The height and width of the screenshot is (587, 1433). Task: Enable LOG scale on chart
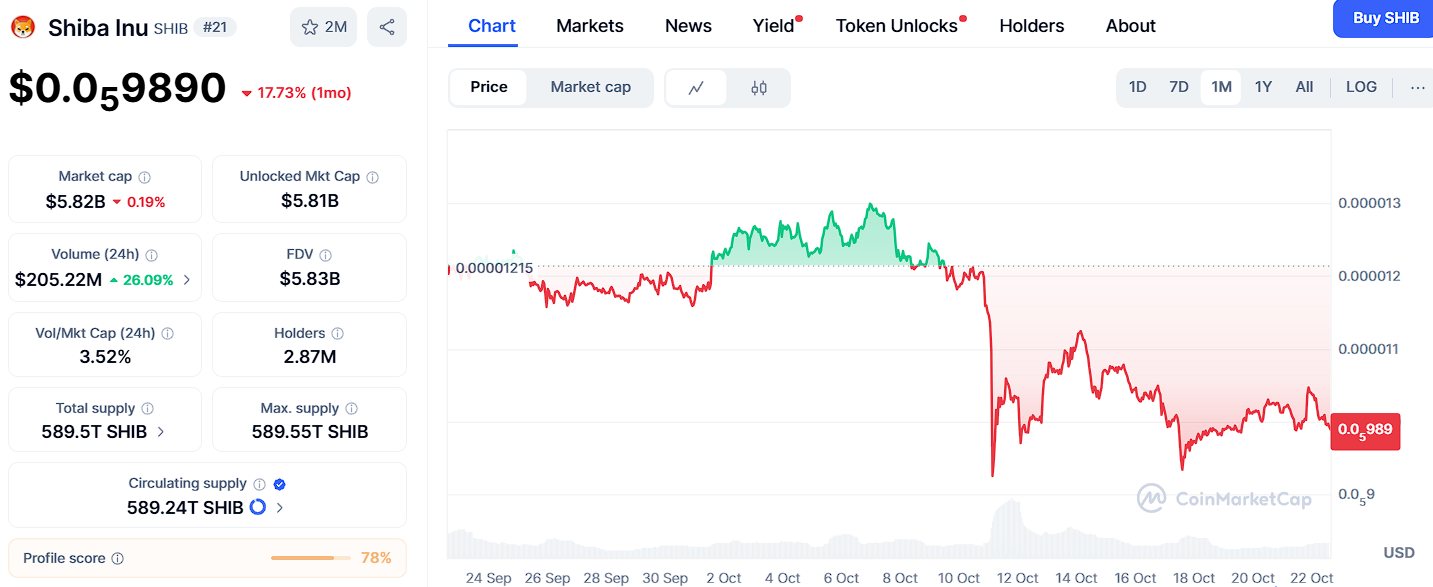[1361, 87]
